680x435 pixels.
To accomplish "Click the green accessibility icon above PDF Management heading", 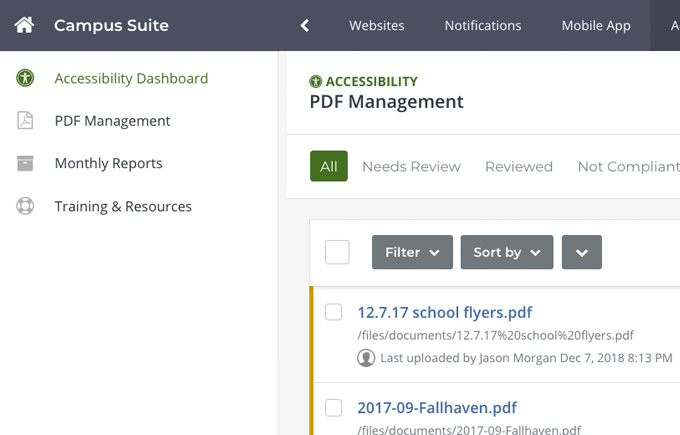I will [316, 81].
